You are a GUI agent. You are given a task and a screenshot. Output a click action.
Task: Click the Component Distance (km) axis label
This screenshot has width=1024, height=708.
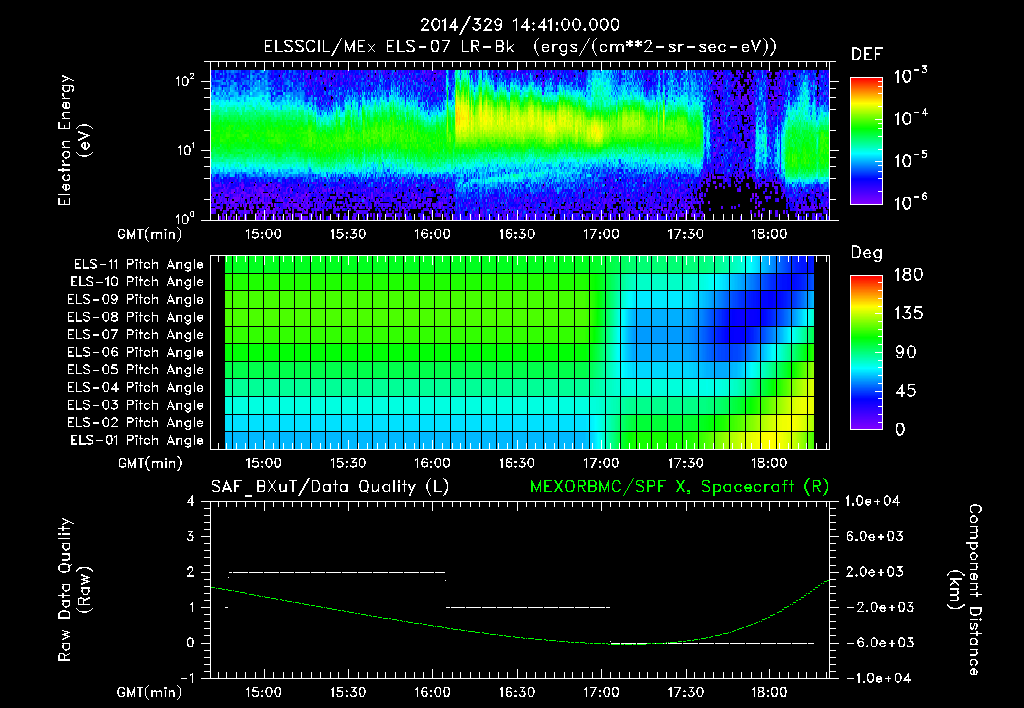pyautogui.click(x=965, y=590)
